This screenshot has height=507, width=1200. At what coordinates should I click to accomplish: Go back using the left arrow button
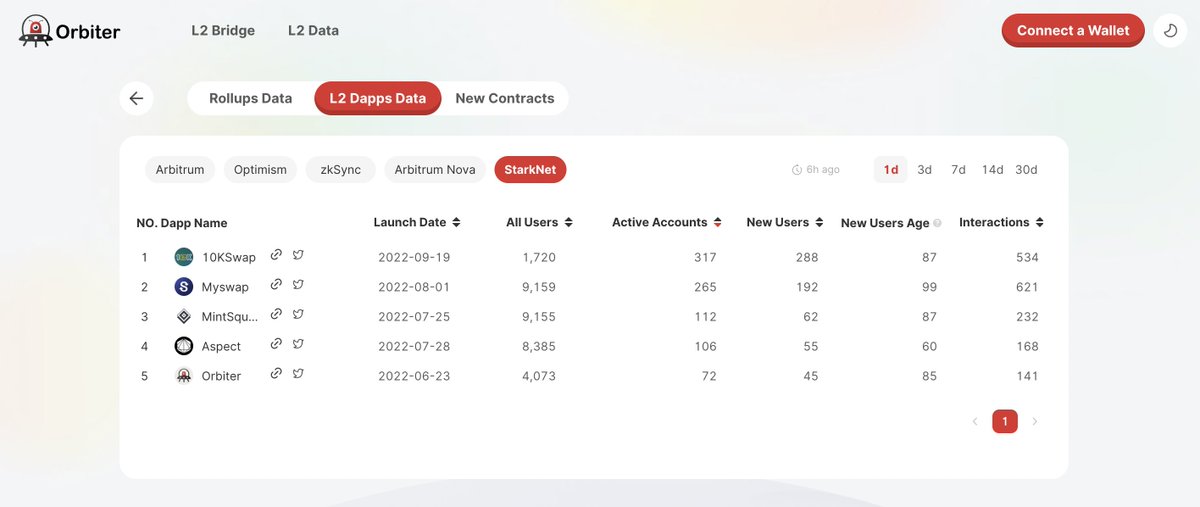136,98
